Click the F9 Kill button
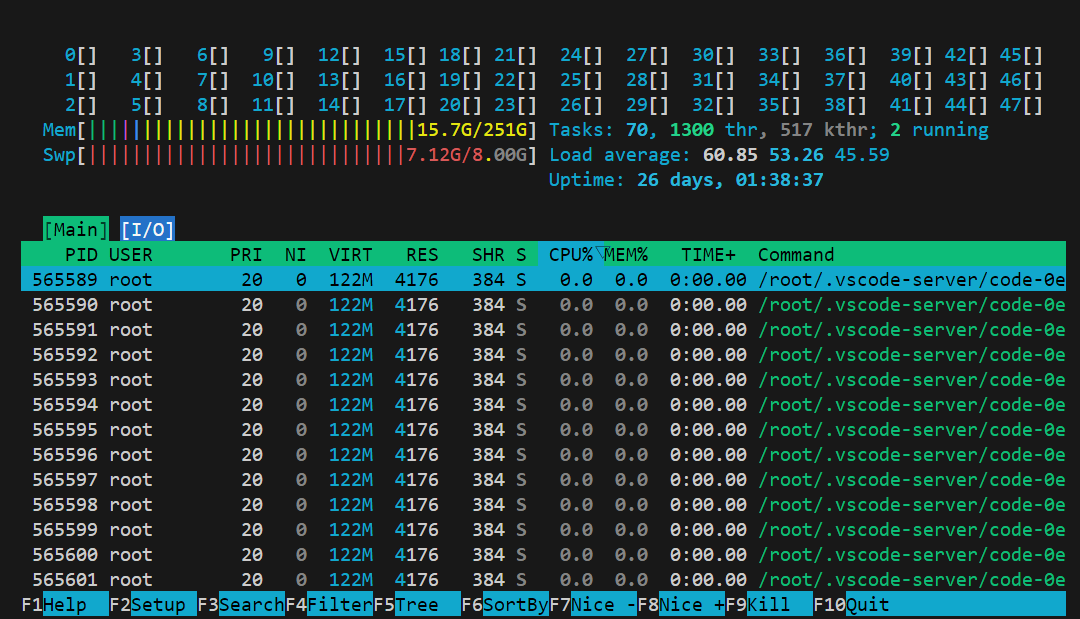The width and height of the screenshot is (1080, 619). pyautogui.click(x=769, y=605)
